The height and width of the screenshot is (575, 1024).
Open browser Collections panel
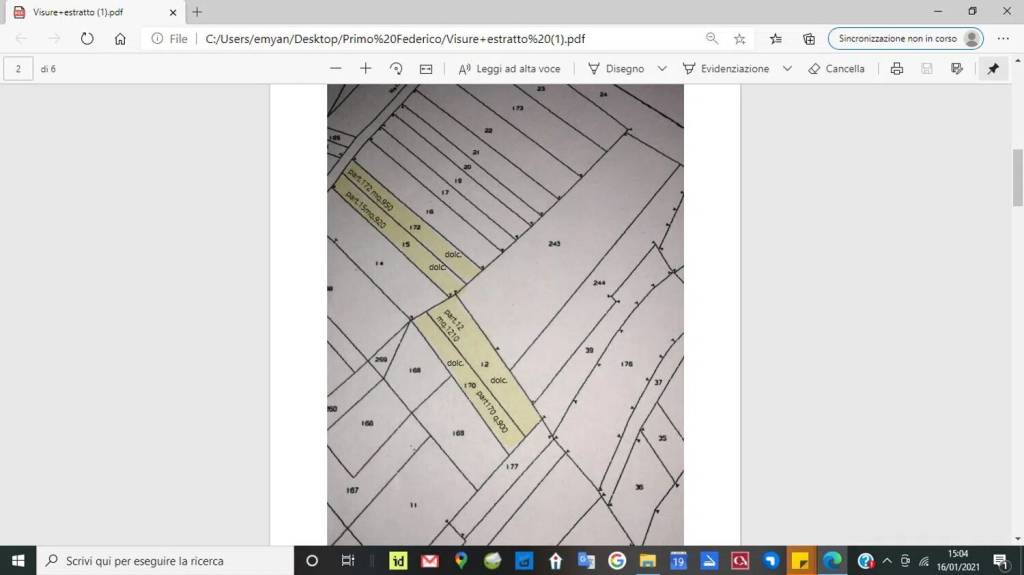click(x=809, y=39)
